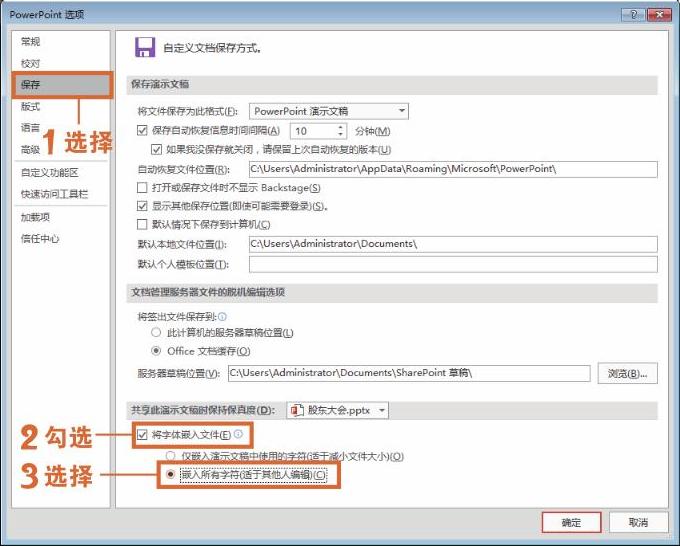
Task: Click PowerPoint file icon in 股东大会.pptx dropdown
Action: coord(297,410)
